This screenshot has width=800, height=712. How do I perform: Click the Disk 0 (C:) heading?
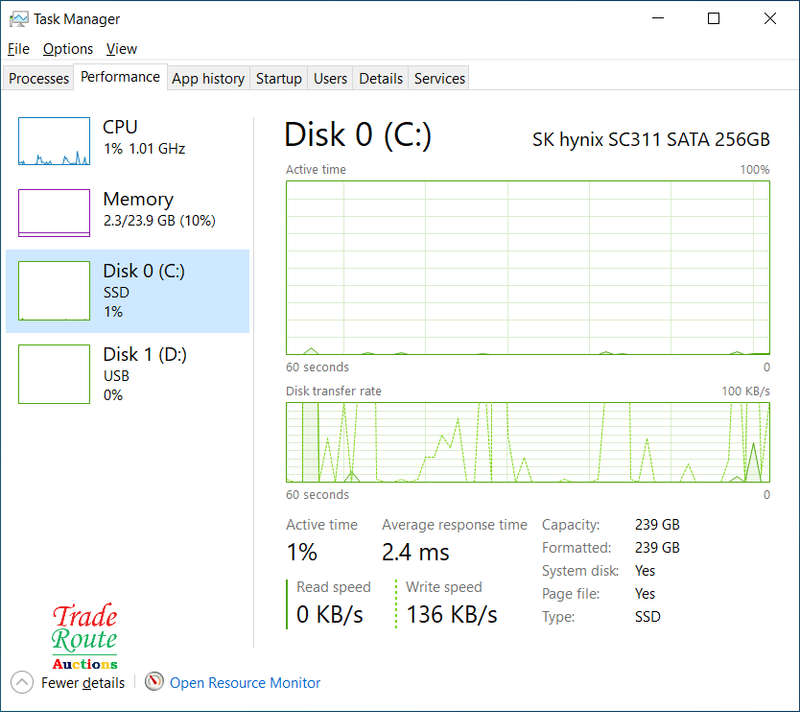click(358, 135)
